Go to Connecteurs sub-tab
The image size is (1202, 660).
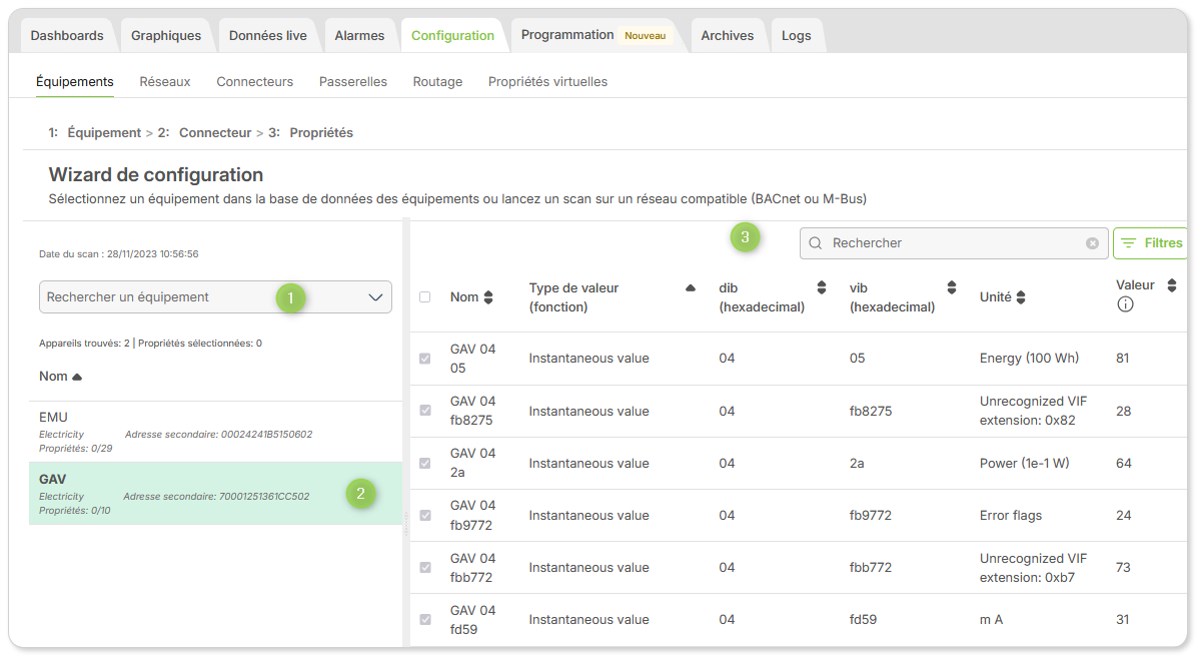pyautogui.click(x=255, y=81)
